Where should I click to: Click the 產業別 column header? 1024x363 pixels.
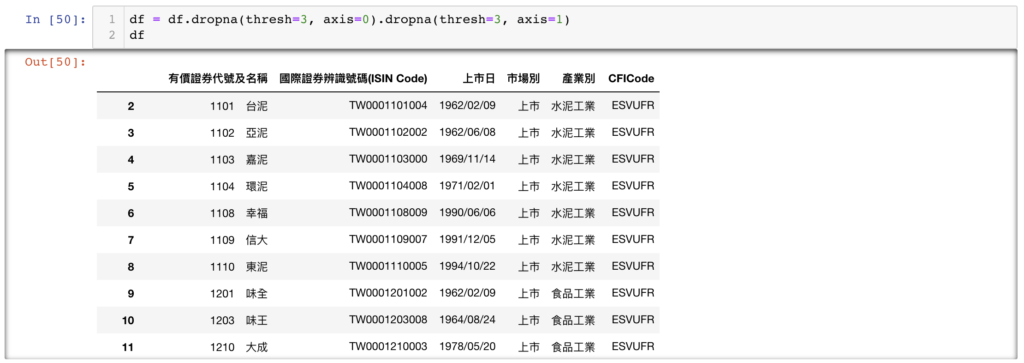579,78
